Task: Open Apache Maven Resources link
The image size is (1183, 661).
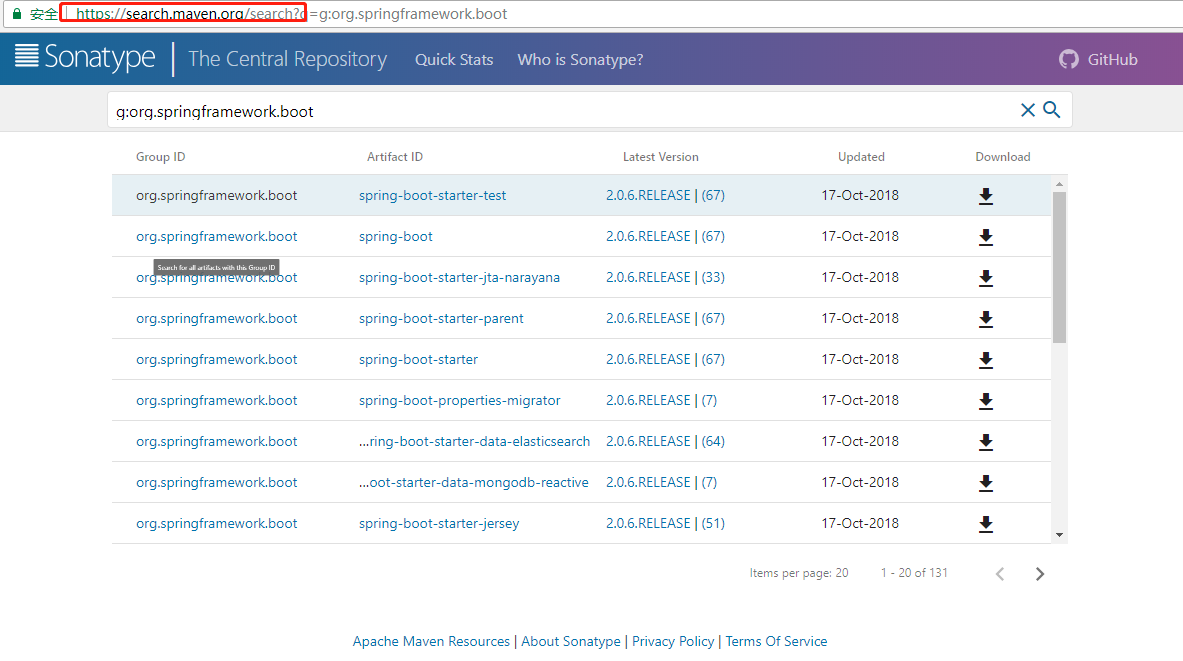Action: coord(432,641)
